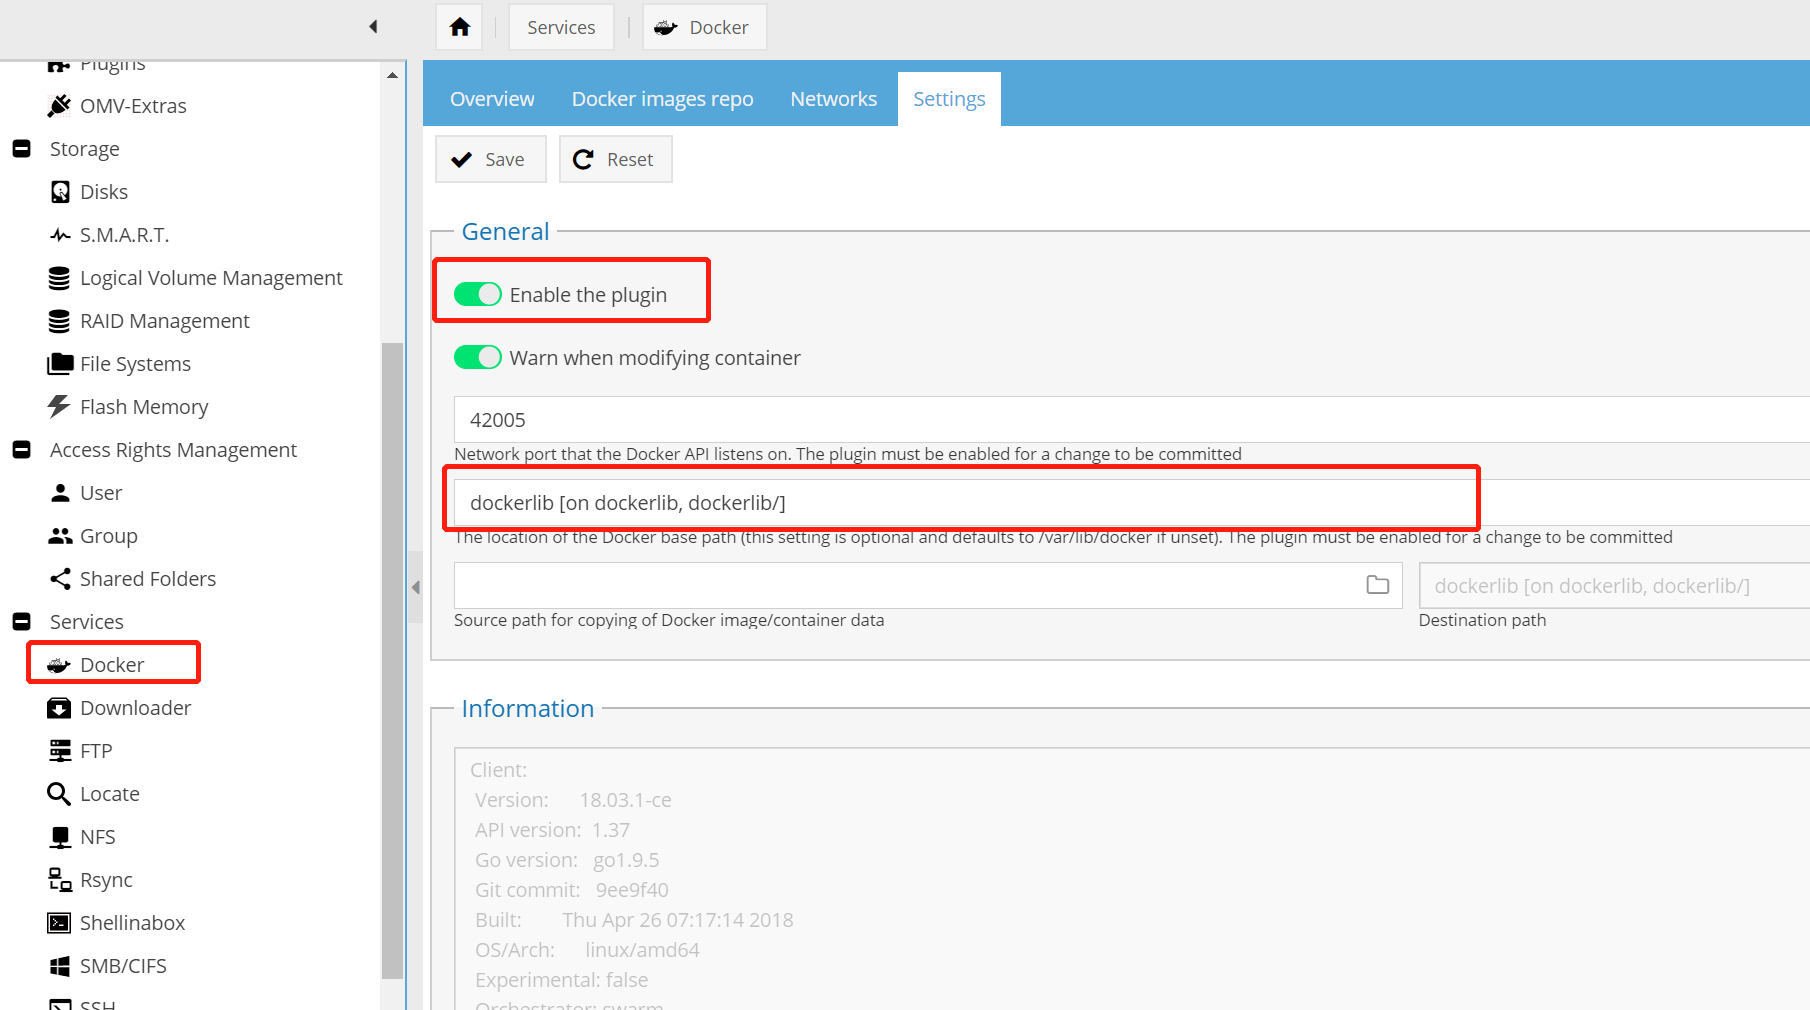Collapse the Storage tree section

(x=21, y=148)
